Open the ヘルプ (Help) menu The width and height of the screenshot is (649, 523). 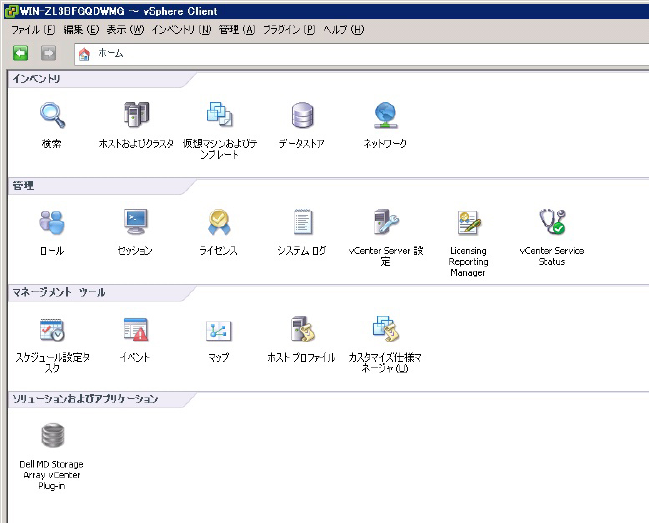click(x=344, y=30)
